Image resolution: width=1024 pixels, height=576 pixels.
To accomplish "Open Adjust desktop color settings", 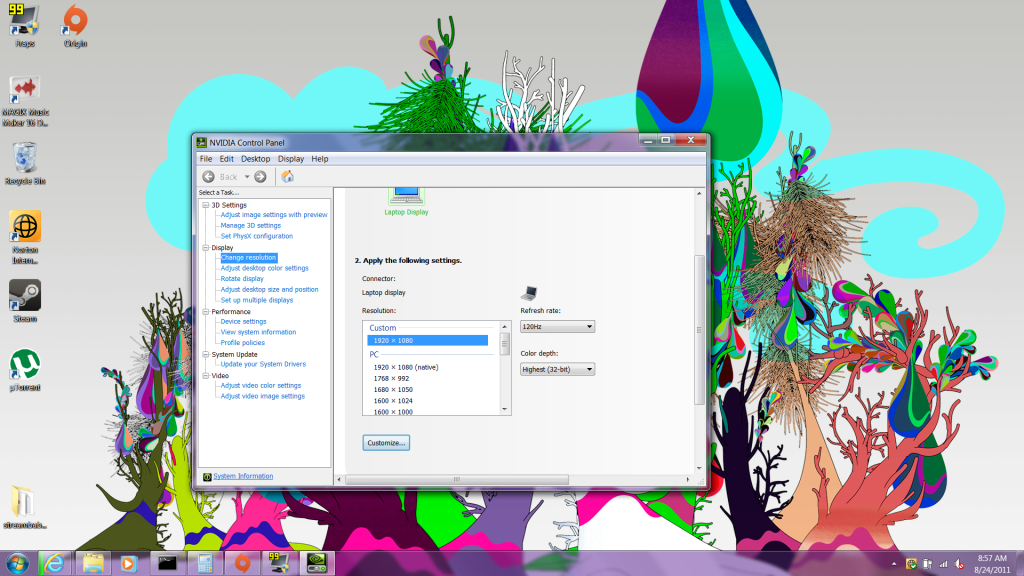I will (264, 268).
